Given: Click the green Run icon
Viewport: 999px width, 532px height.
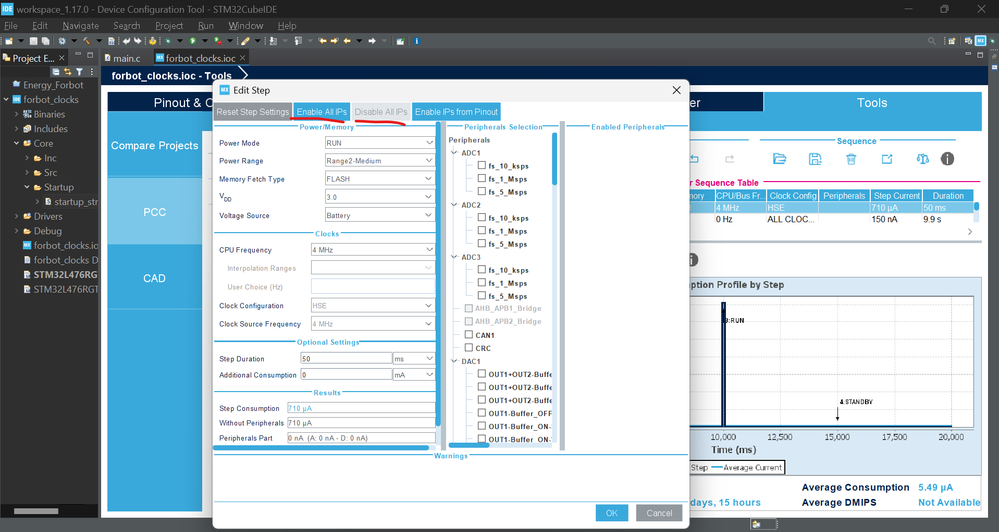Looking at the screenshot, I should coord(193,41).
